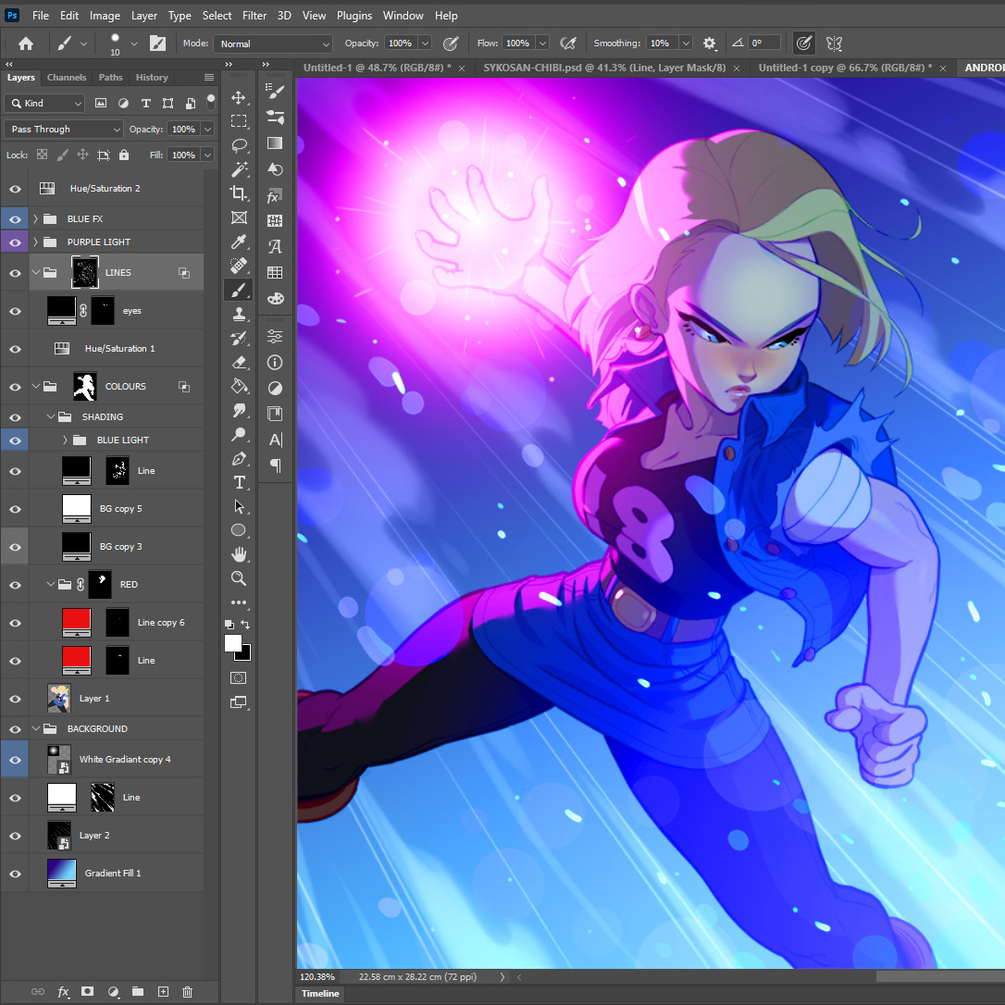
Task: Select the Hand tool
Action: pos(238,554)
